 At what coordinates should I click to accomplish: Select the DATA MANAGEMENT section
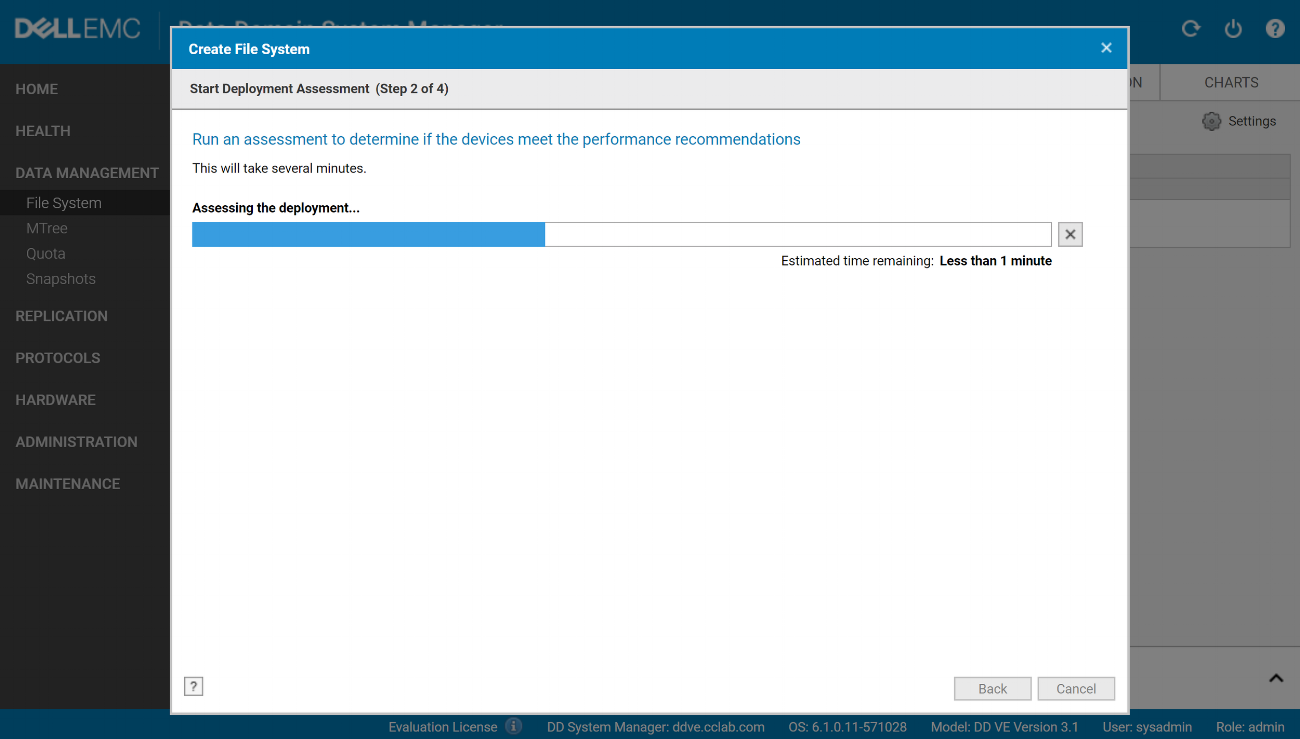pyautogui.click(x=87, y=173)
